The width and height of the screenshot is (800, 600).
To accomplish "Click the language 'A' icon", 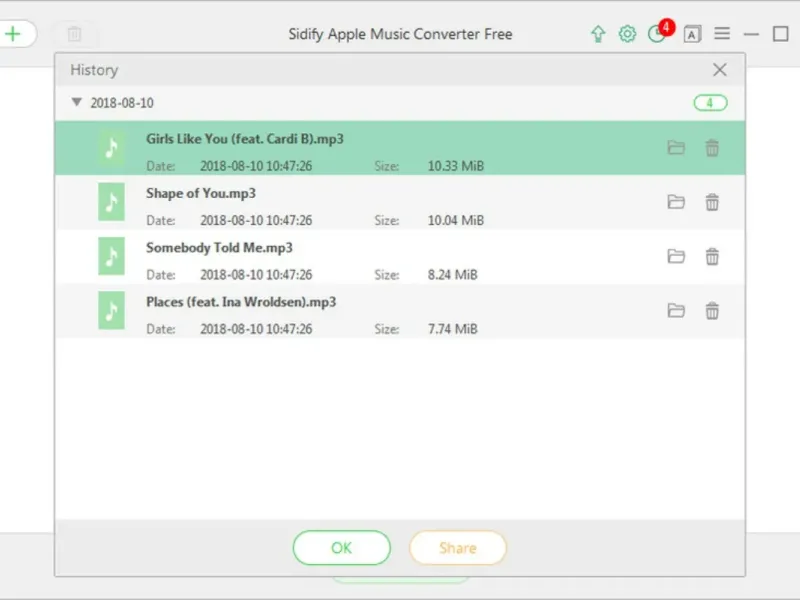I will click(692, 34).
